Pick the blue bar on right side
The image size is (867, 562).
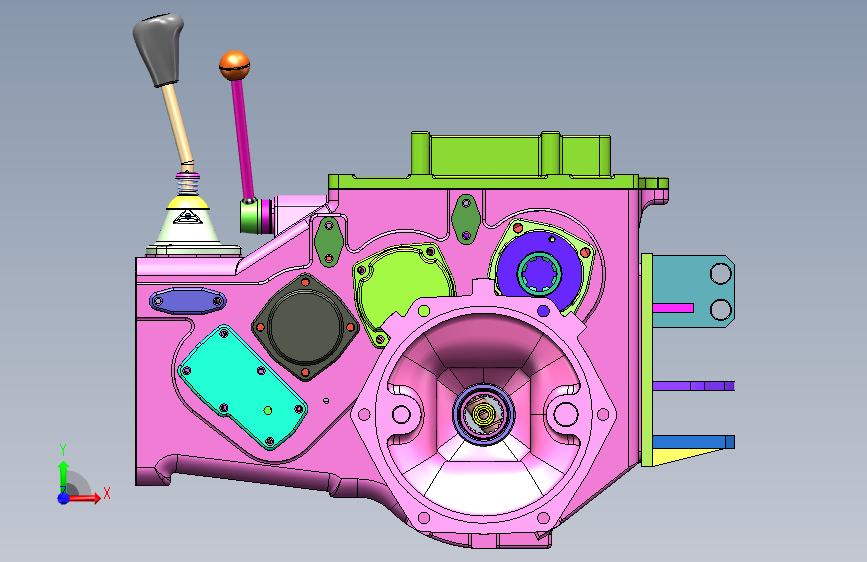point(693,441)
